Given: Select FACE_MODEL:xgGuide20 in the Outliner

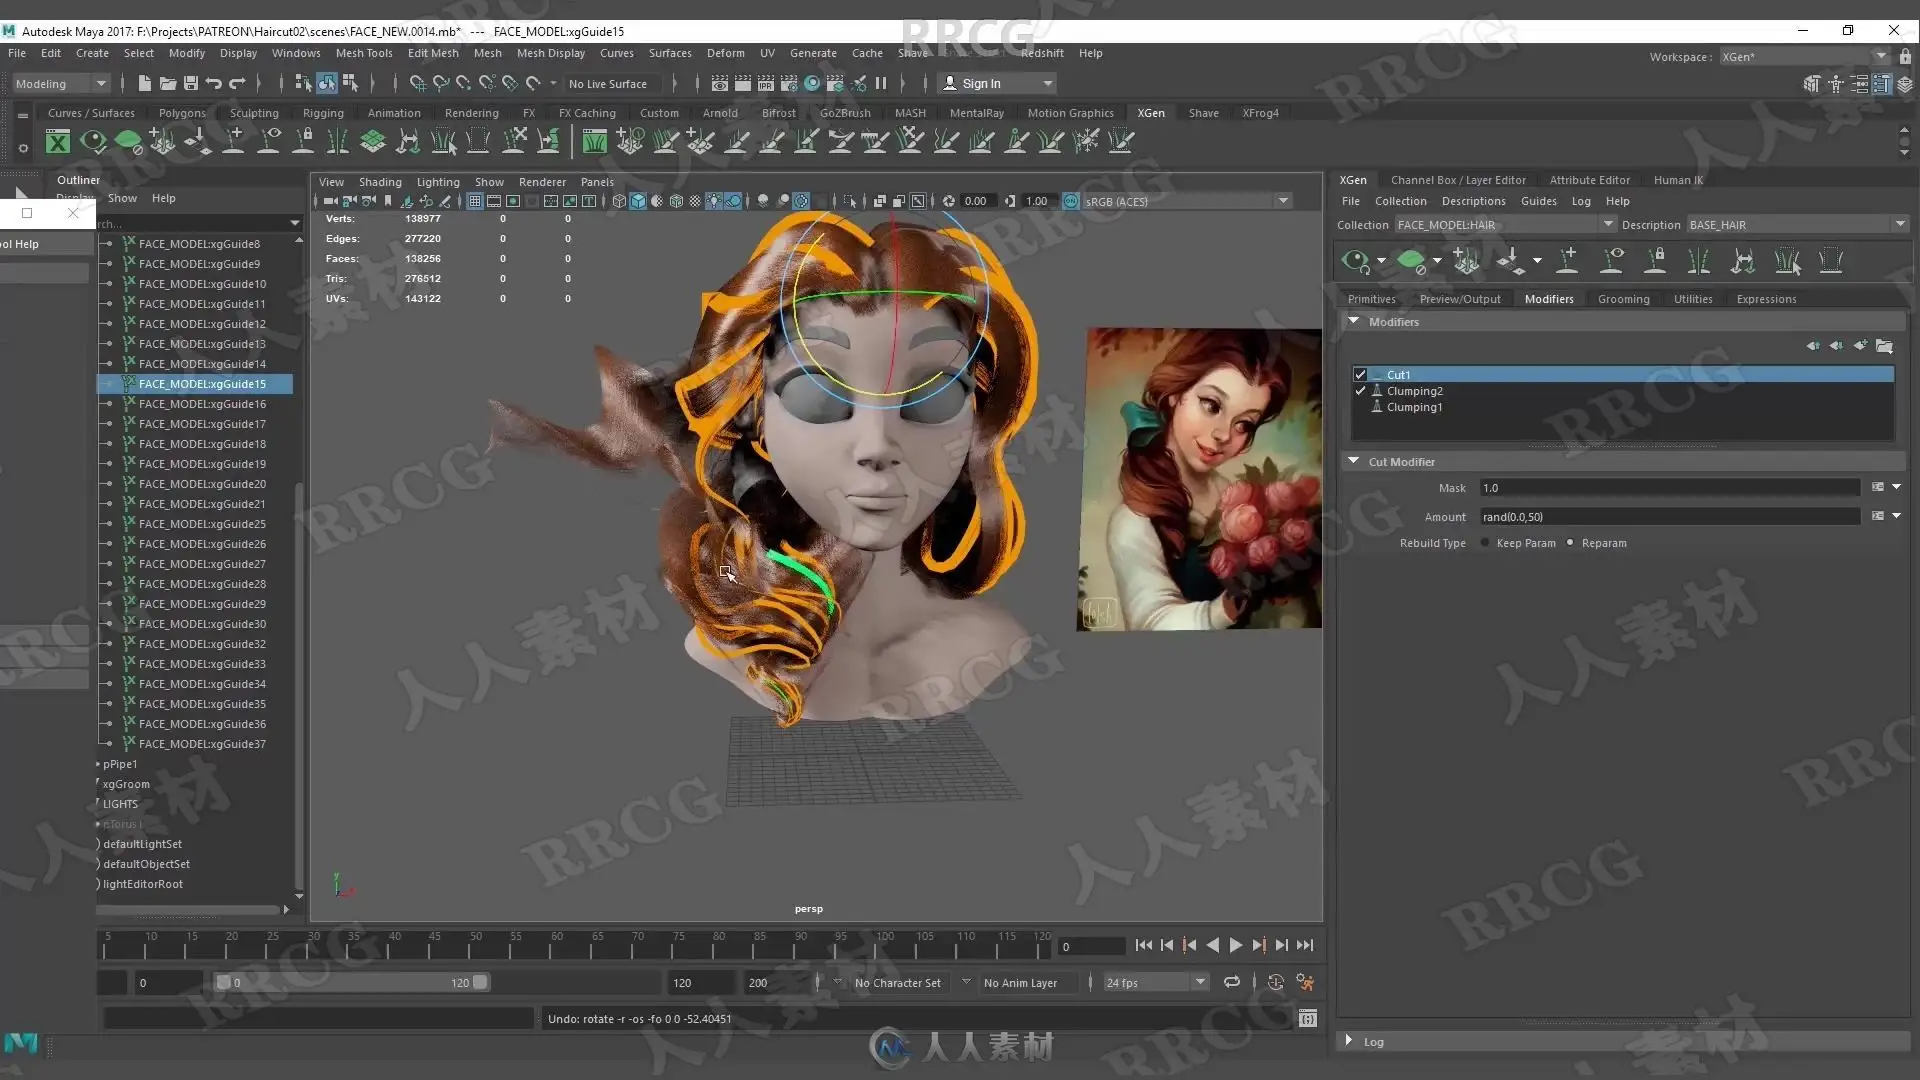Looking at the screenshot, I should pyautogui.click(x=202, y=484).
